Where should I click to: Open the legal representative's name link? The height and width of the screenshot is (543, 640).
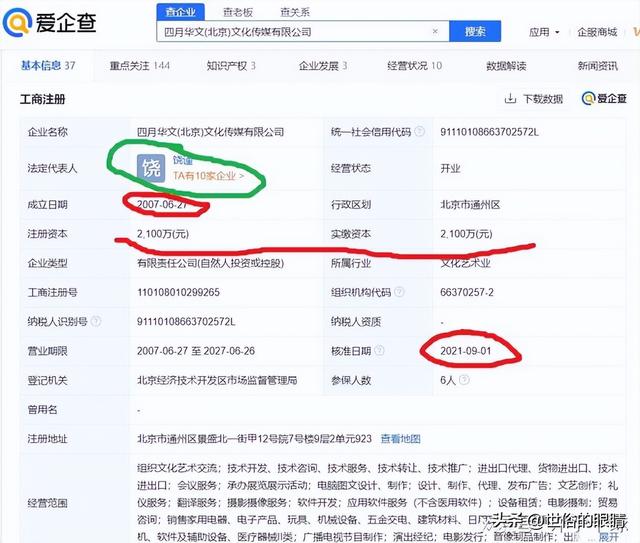pyautogui.click(x=182, y=160)
